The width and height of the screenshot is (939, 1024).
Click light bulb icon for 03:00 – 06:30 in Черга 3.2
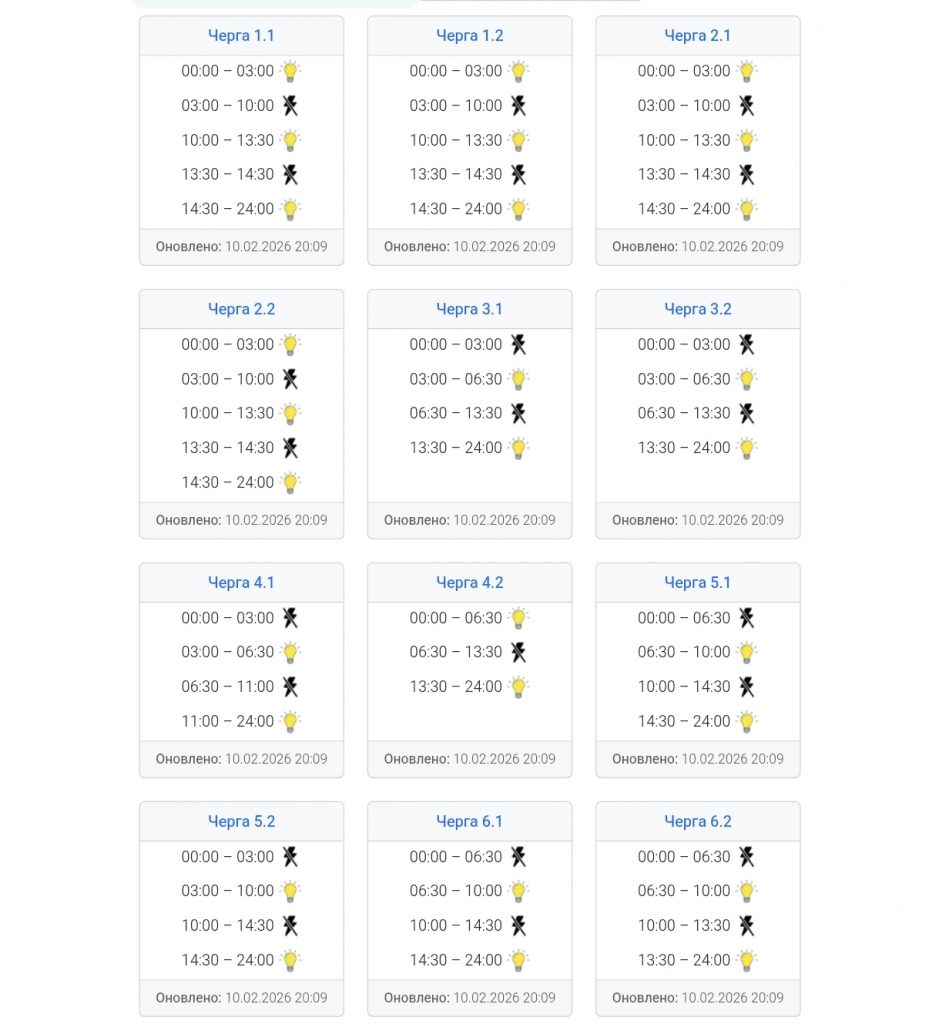[x=746, y=379]
